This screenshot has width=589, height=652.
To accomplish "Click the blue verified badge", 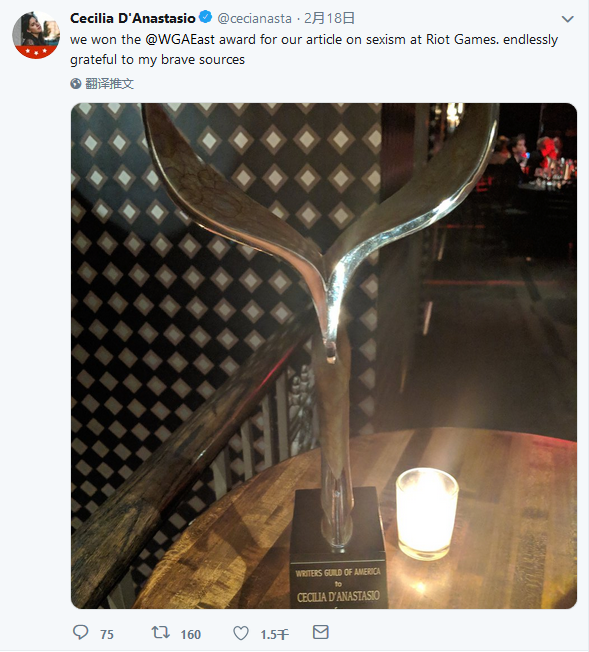I will (x=205, y=17).
